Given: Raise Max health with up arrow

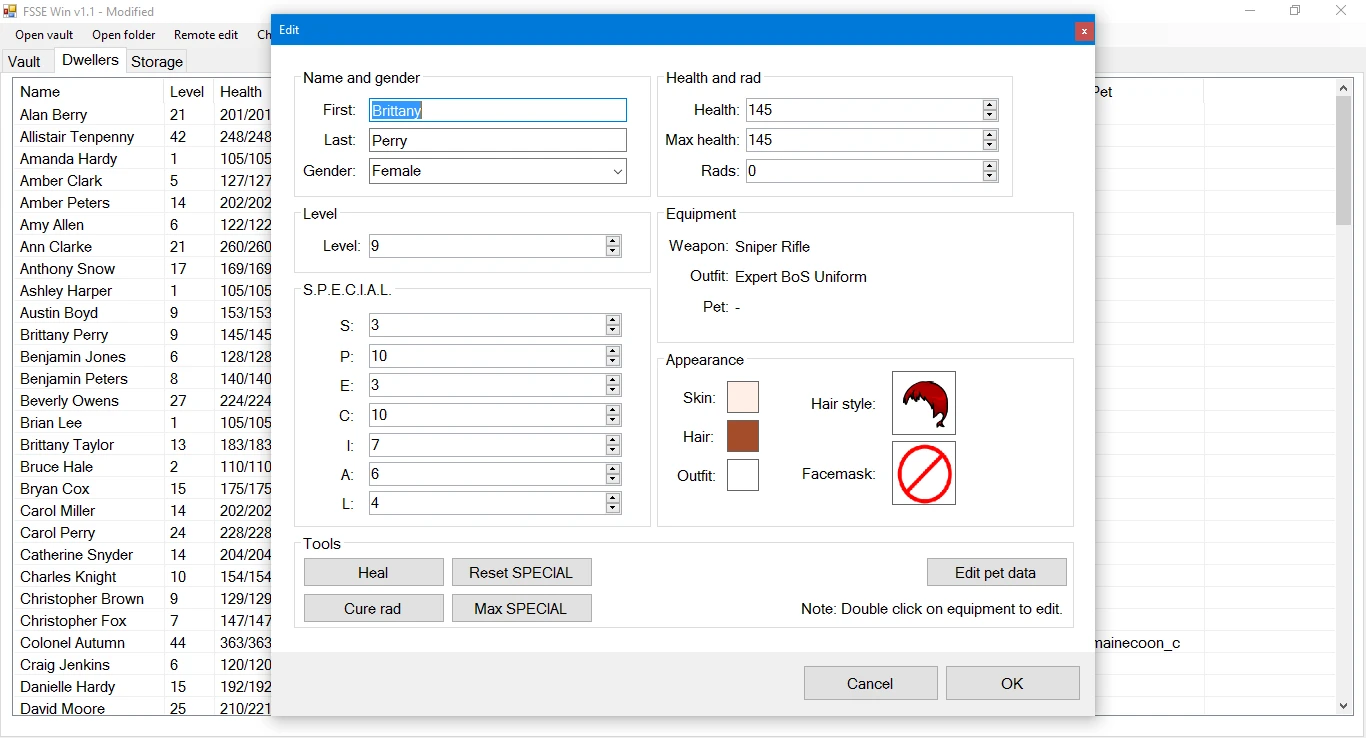Looking at the screenshot, I should click(x=989, y=135).
